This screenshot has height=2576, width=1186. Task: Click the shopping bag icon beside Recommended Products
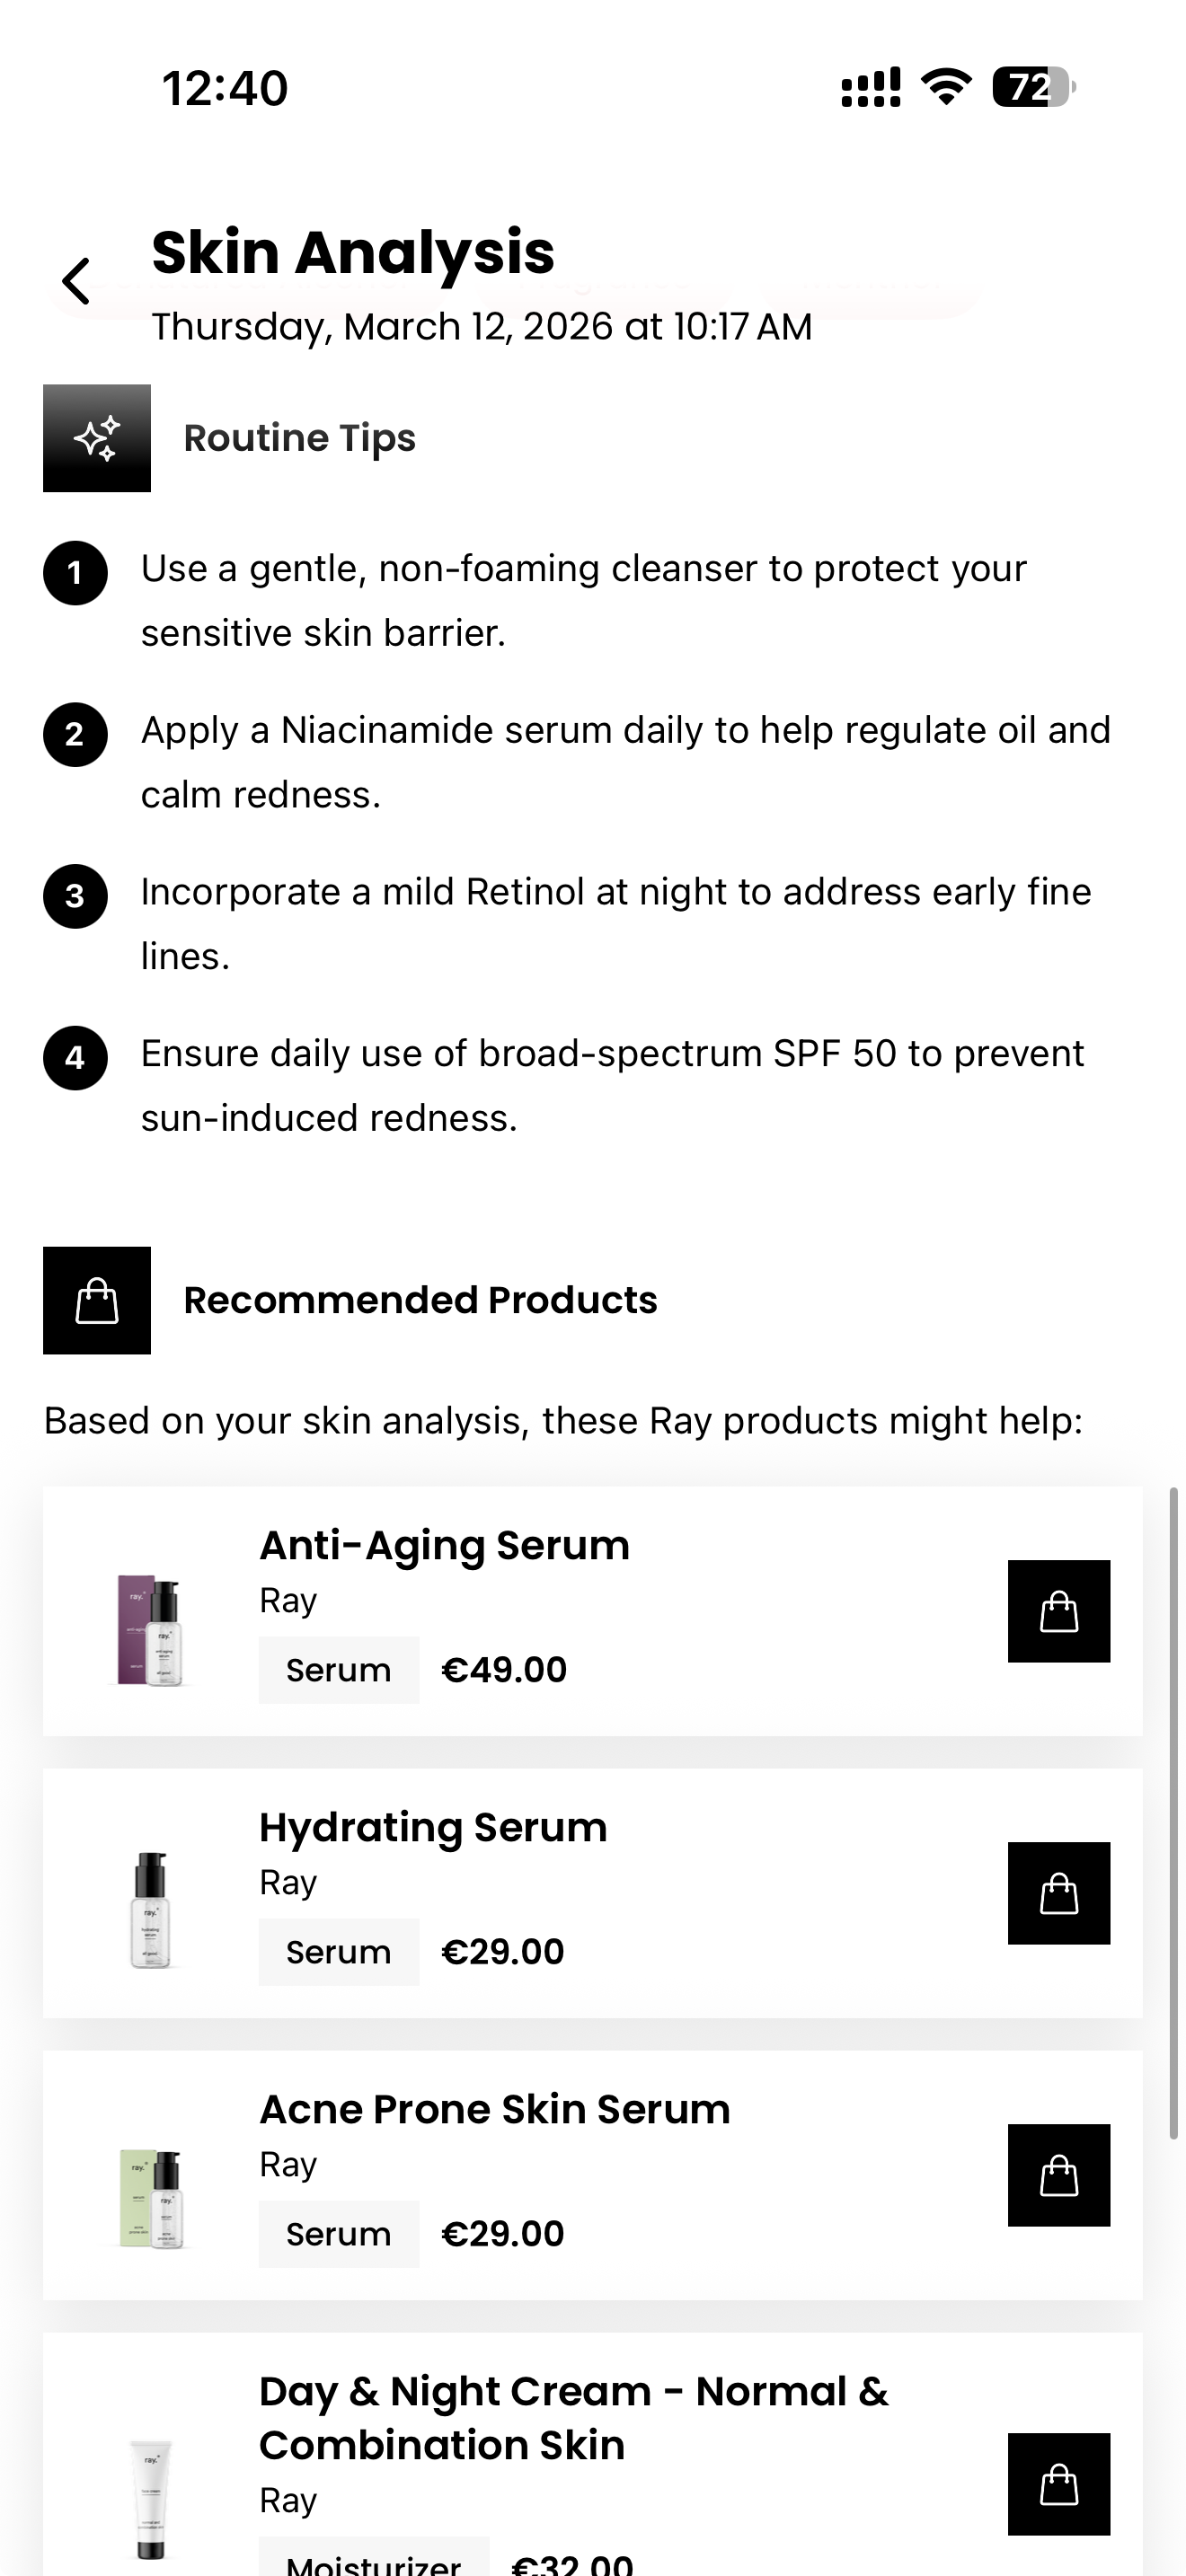click(96, 1299)
